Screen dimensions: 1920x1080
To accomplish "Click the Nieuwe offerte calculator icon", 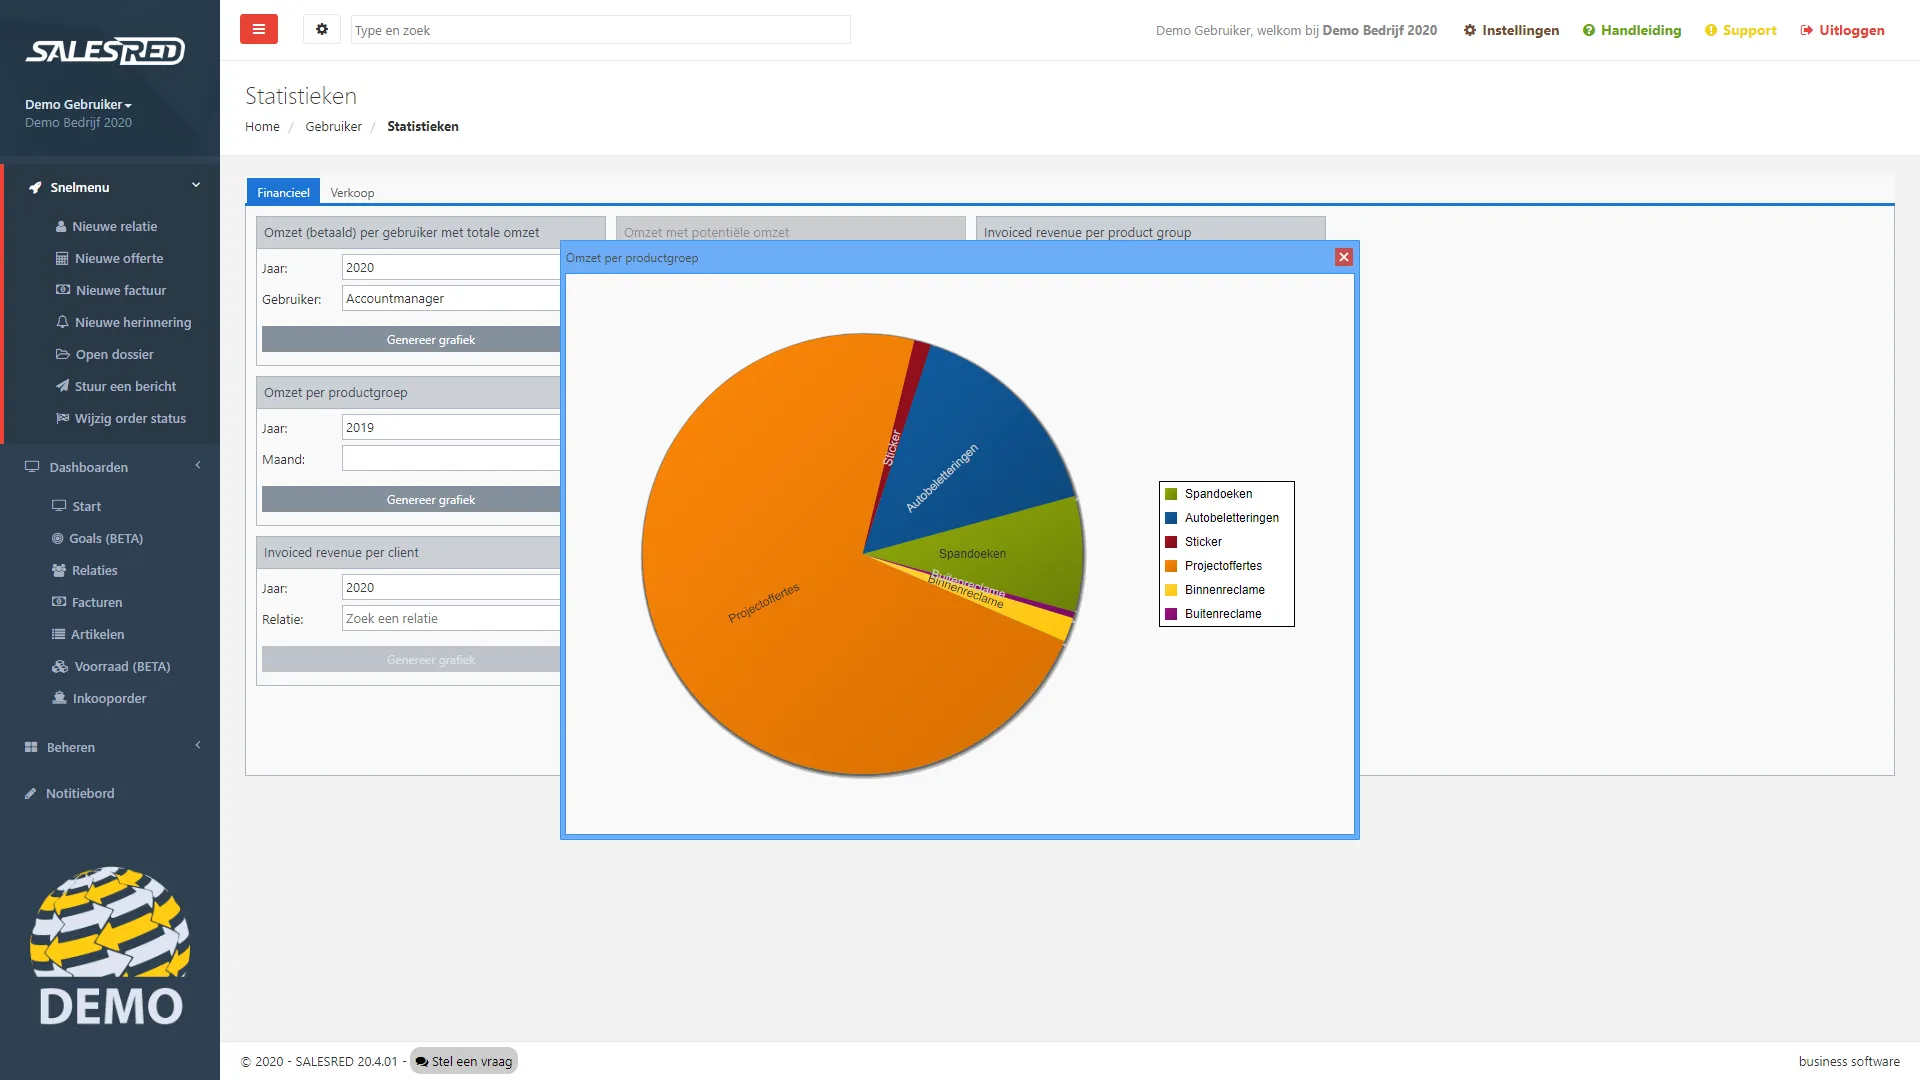I will coord(62,258).
